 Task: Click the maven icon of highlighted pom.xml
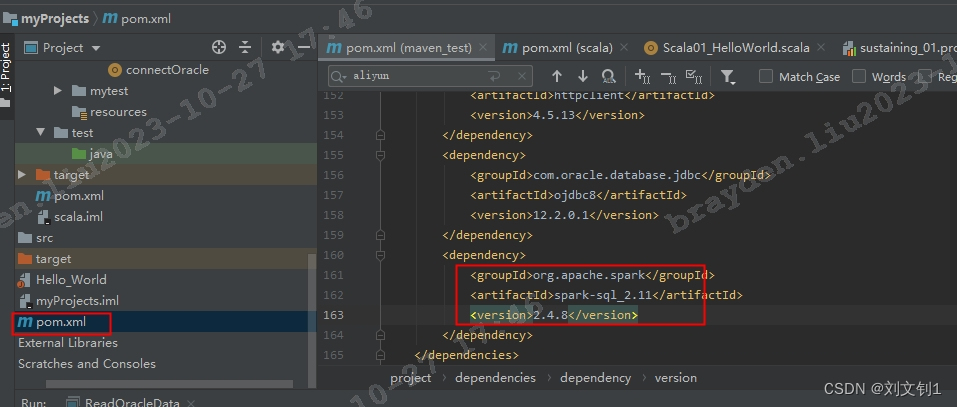25,322
